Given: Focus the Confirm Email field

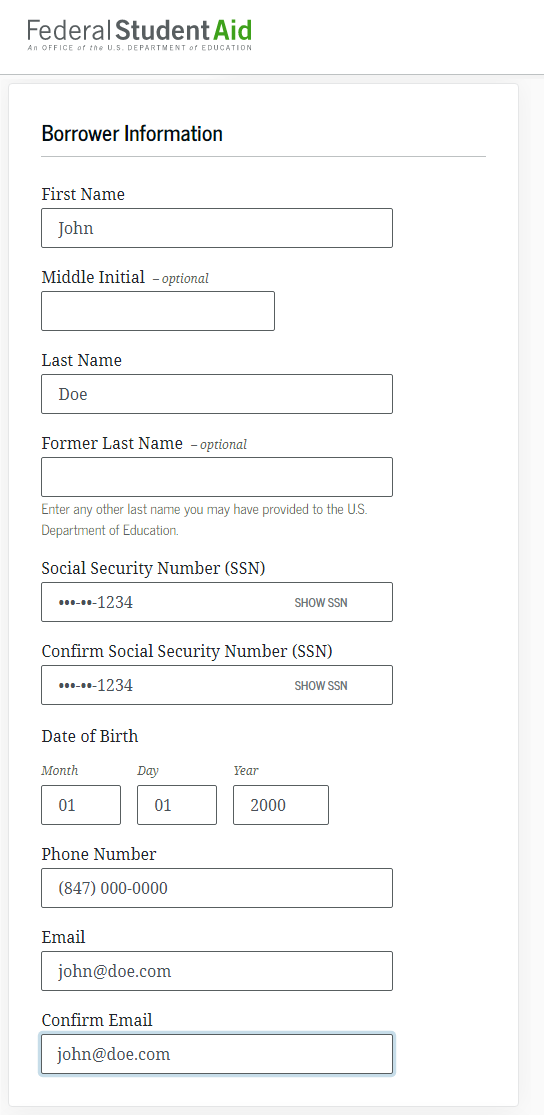Looking at the screenshot, I should pyautogui.click(x=217, y=1054).
